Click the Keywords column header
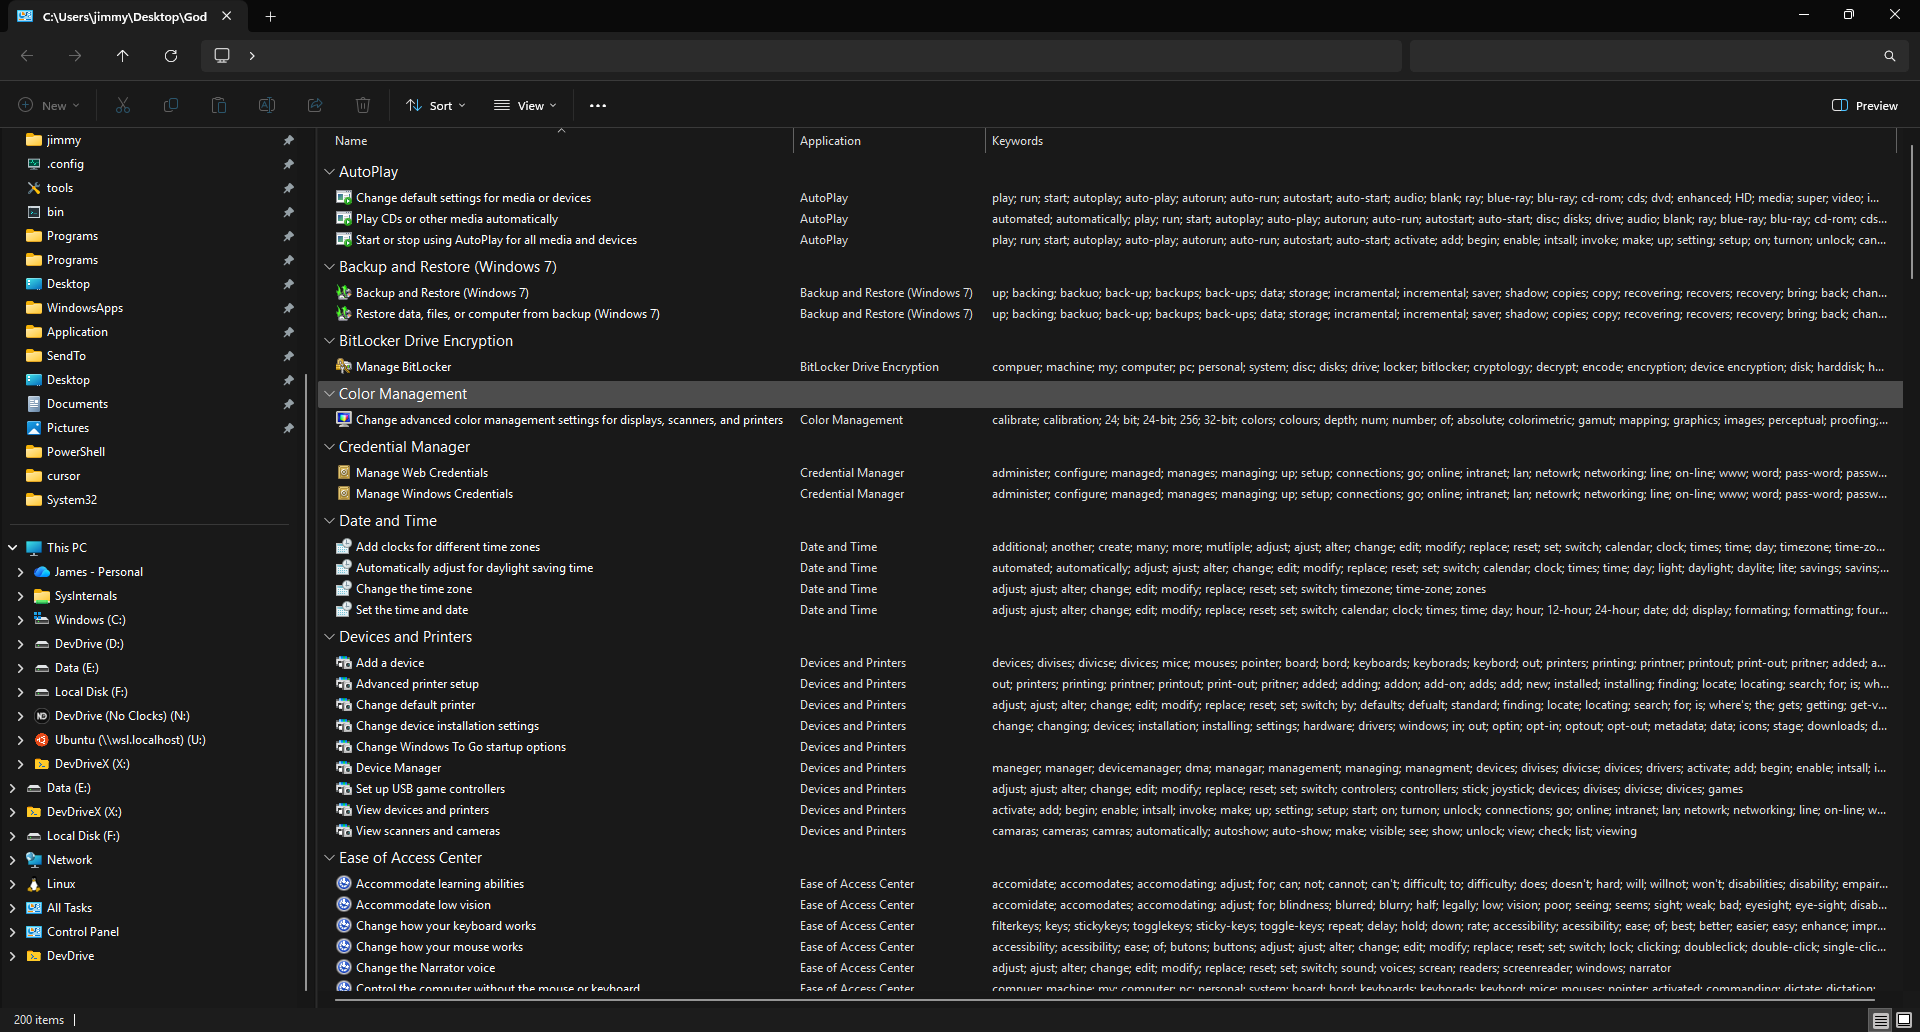Image resolution: width=1920 pixels, height=1032 pixels. (x=1017, y=141)
